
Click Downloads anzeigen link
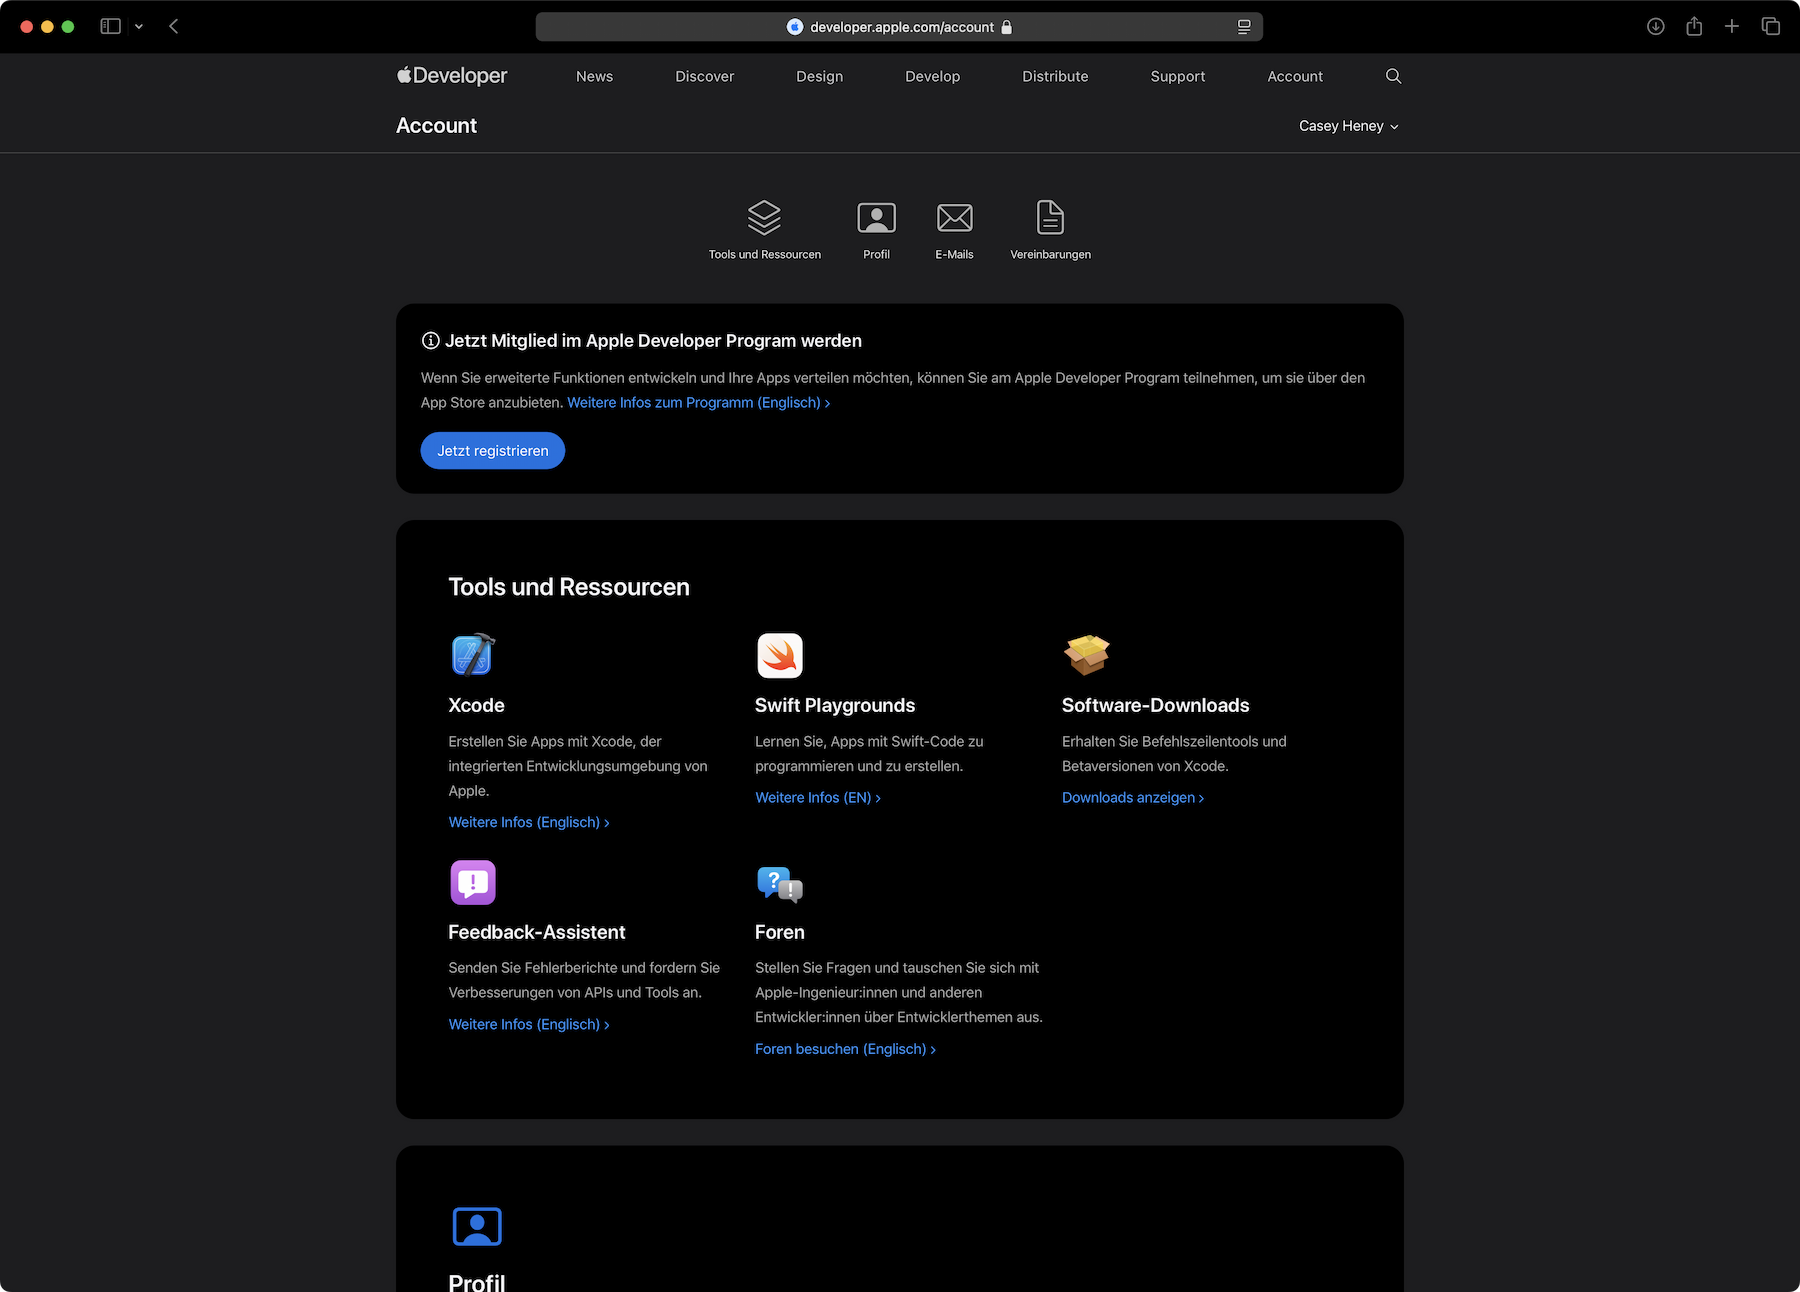(1133, 797)
